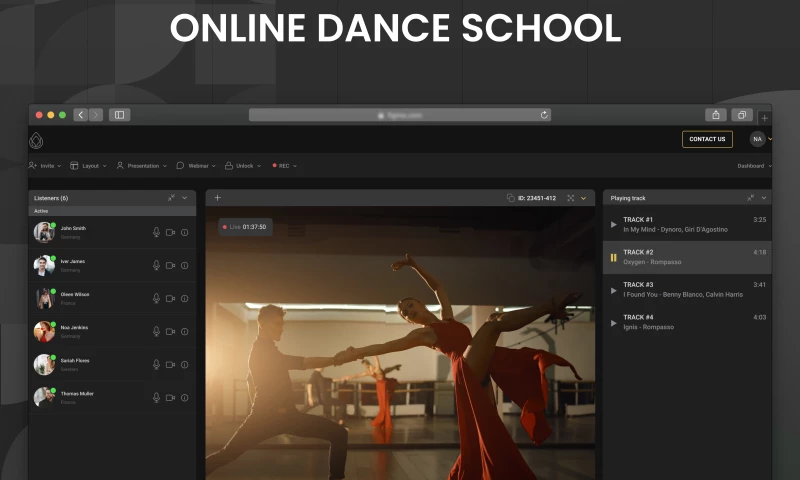Viewport: 800px width, 480px height.
Task: Open the Invite dropdown
Action: (45, 166)
